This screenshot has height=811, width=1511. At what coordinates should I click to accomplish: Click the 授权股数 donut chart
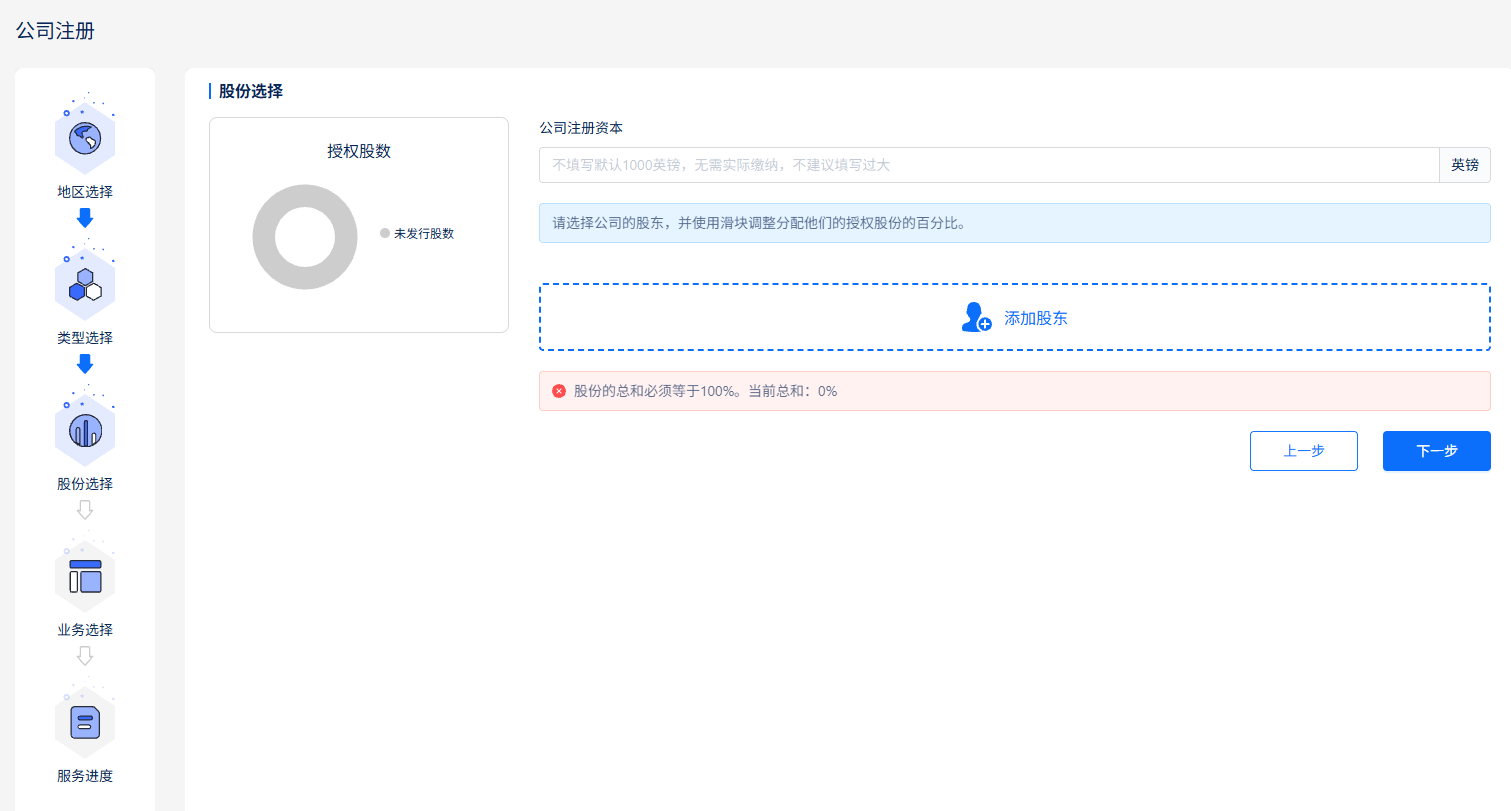click(305, 236)
